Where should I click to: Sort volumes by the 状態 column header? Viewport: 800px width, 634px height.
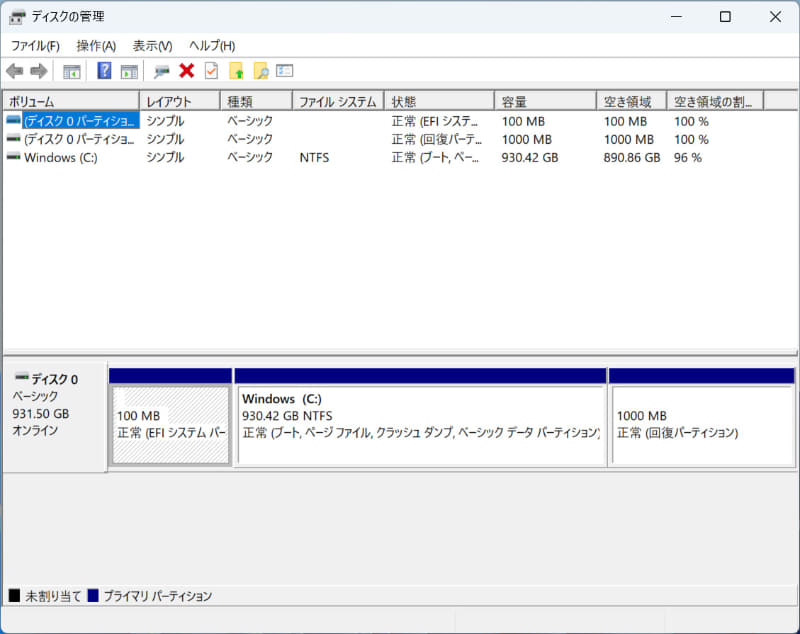point(439,100)
